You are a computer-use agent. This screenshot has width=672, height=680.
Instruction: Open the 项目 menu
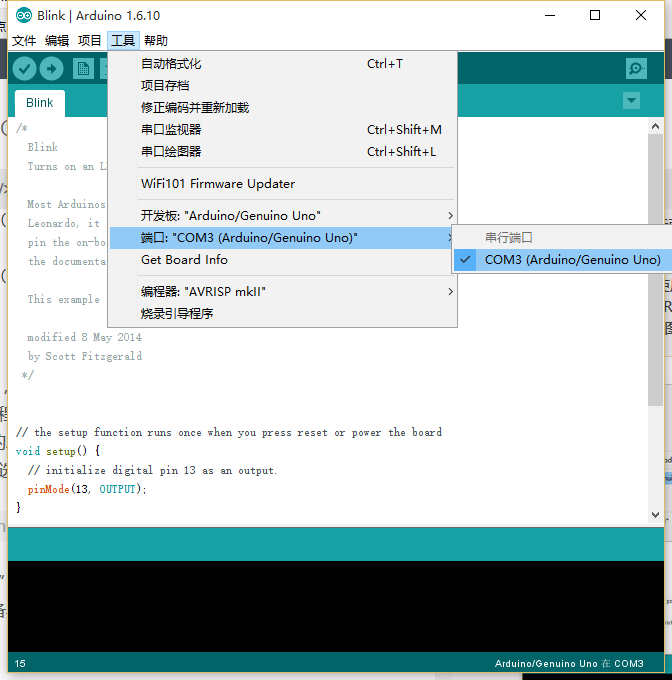tap(90, 41)
